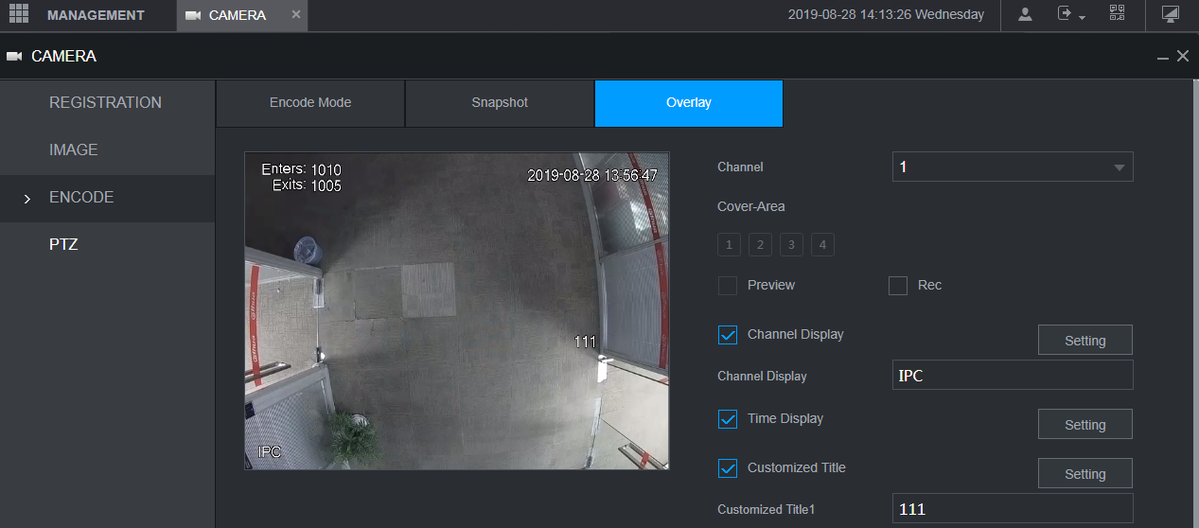Minimize the CAMERA panel
The image size is (1199, 528).
tap(1163, 57)
